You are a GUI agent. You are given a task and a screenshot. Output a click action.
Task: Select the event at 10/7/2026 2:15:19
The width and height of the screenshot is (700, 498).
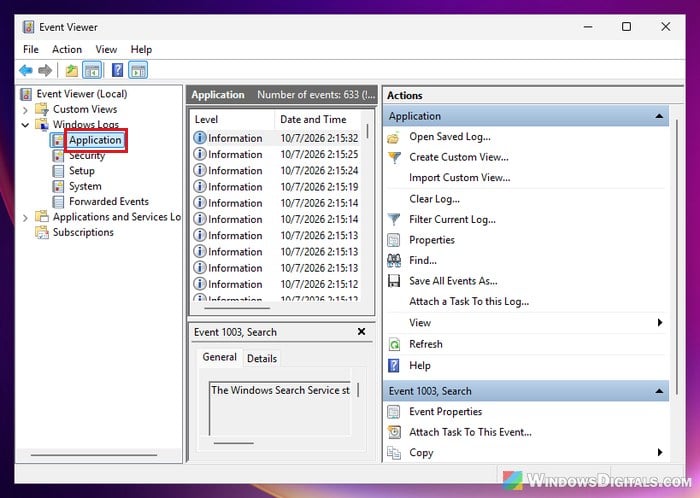[276, 187]
